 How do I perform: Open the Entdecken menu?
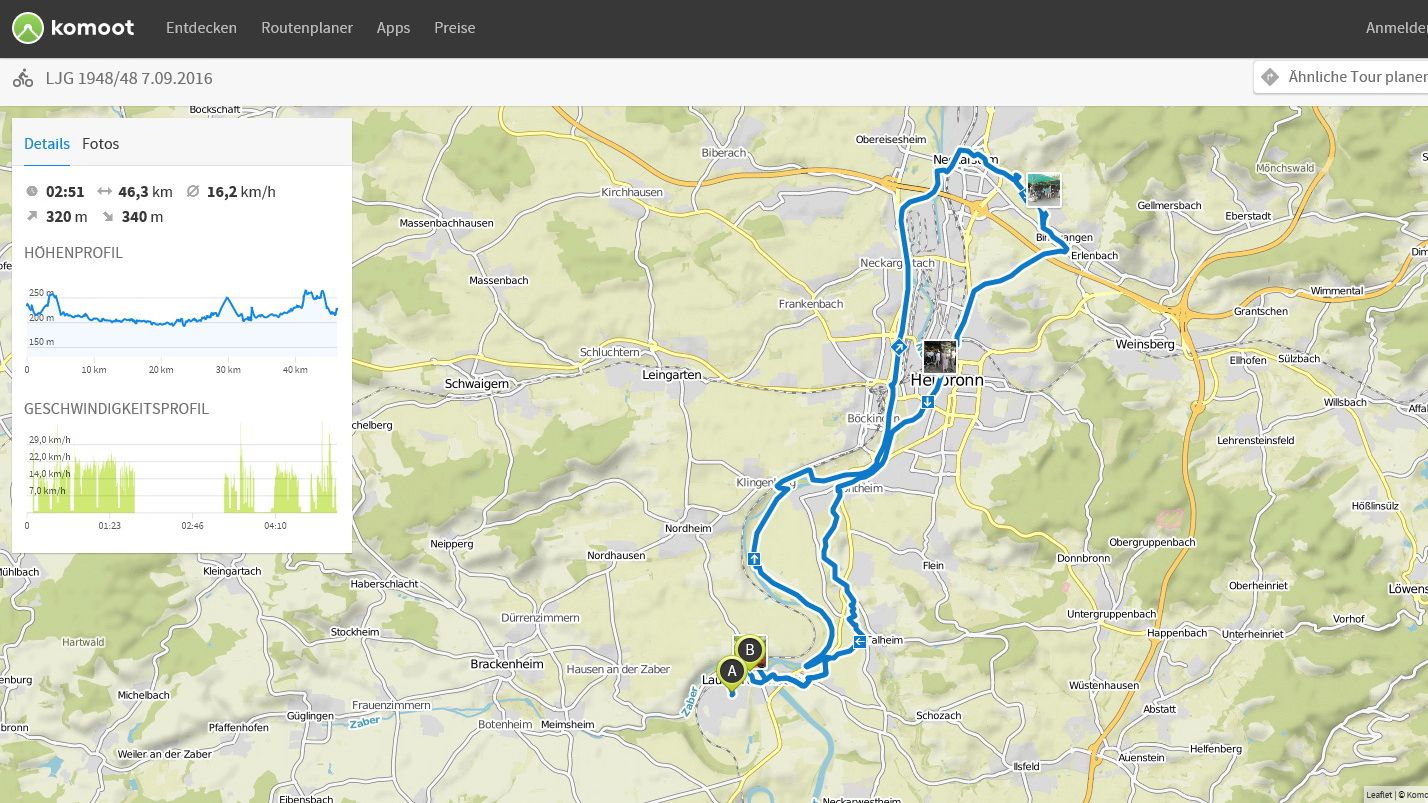[201, 28]
